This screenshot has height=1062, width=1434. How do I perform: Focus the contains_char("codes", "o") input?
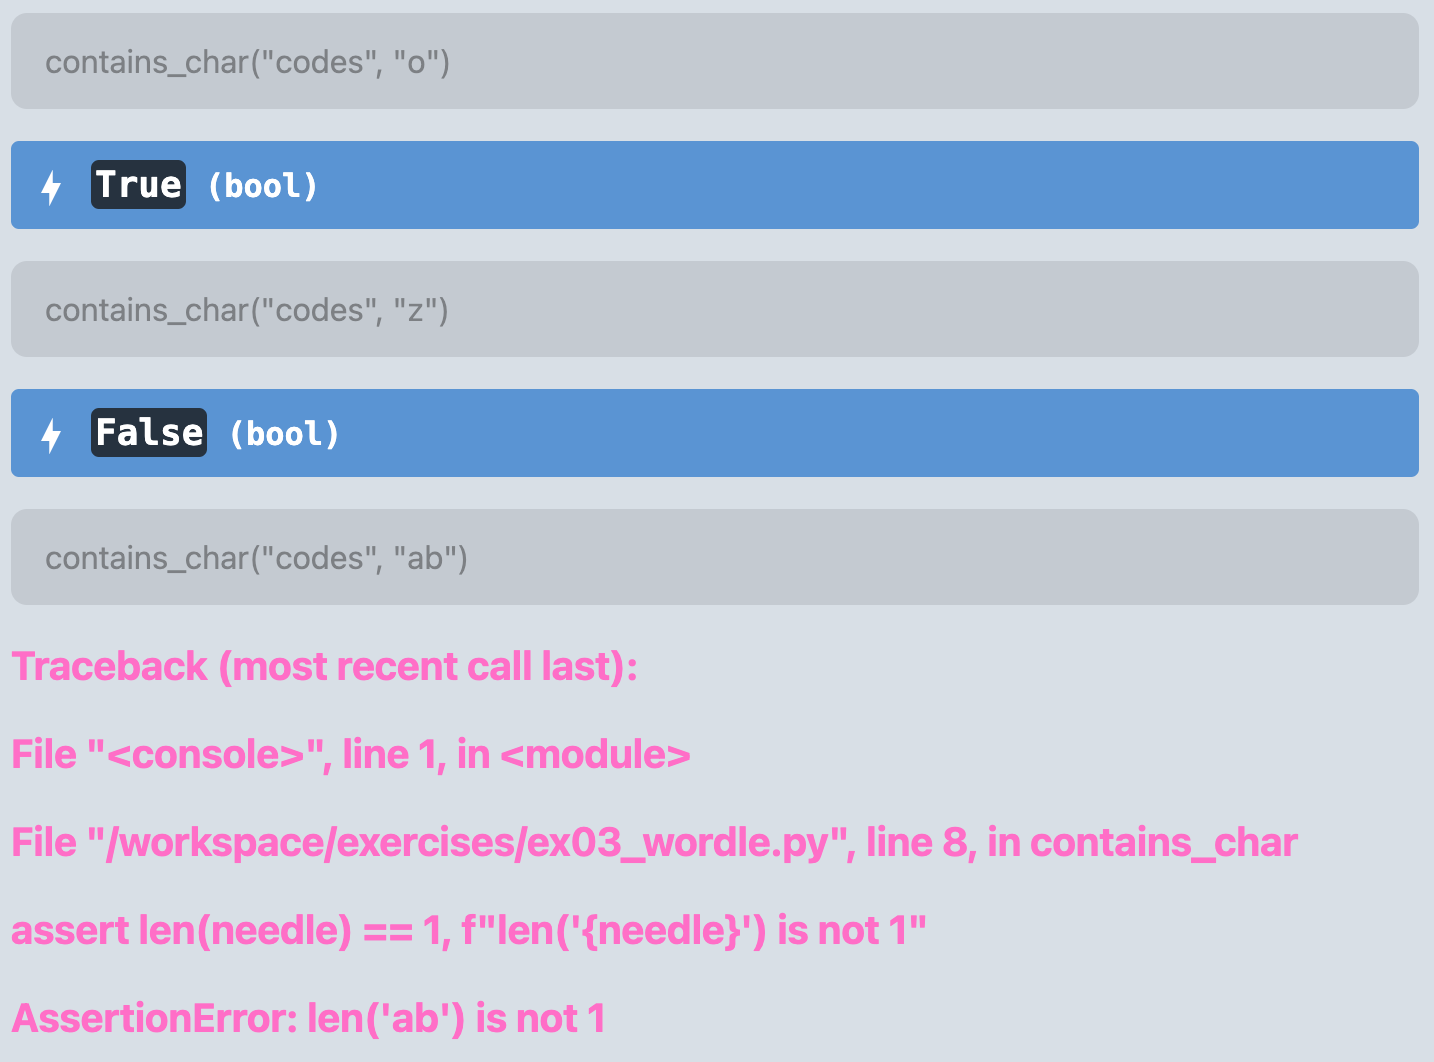click(x=714, y=62)
